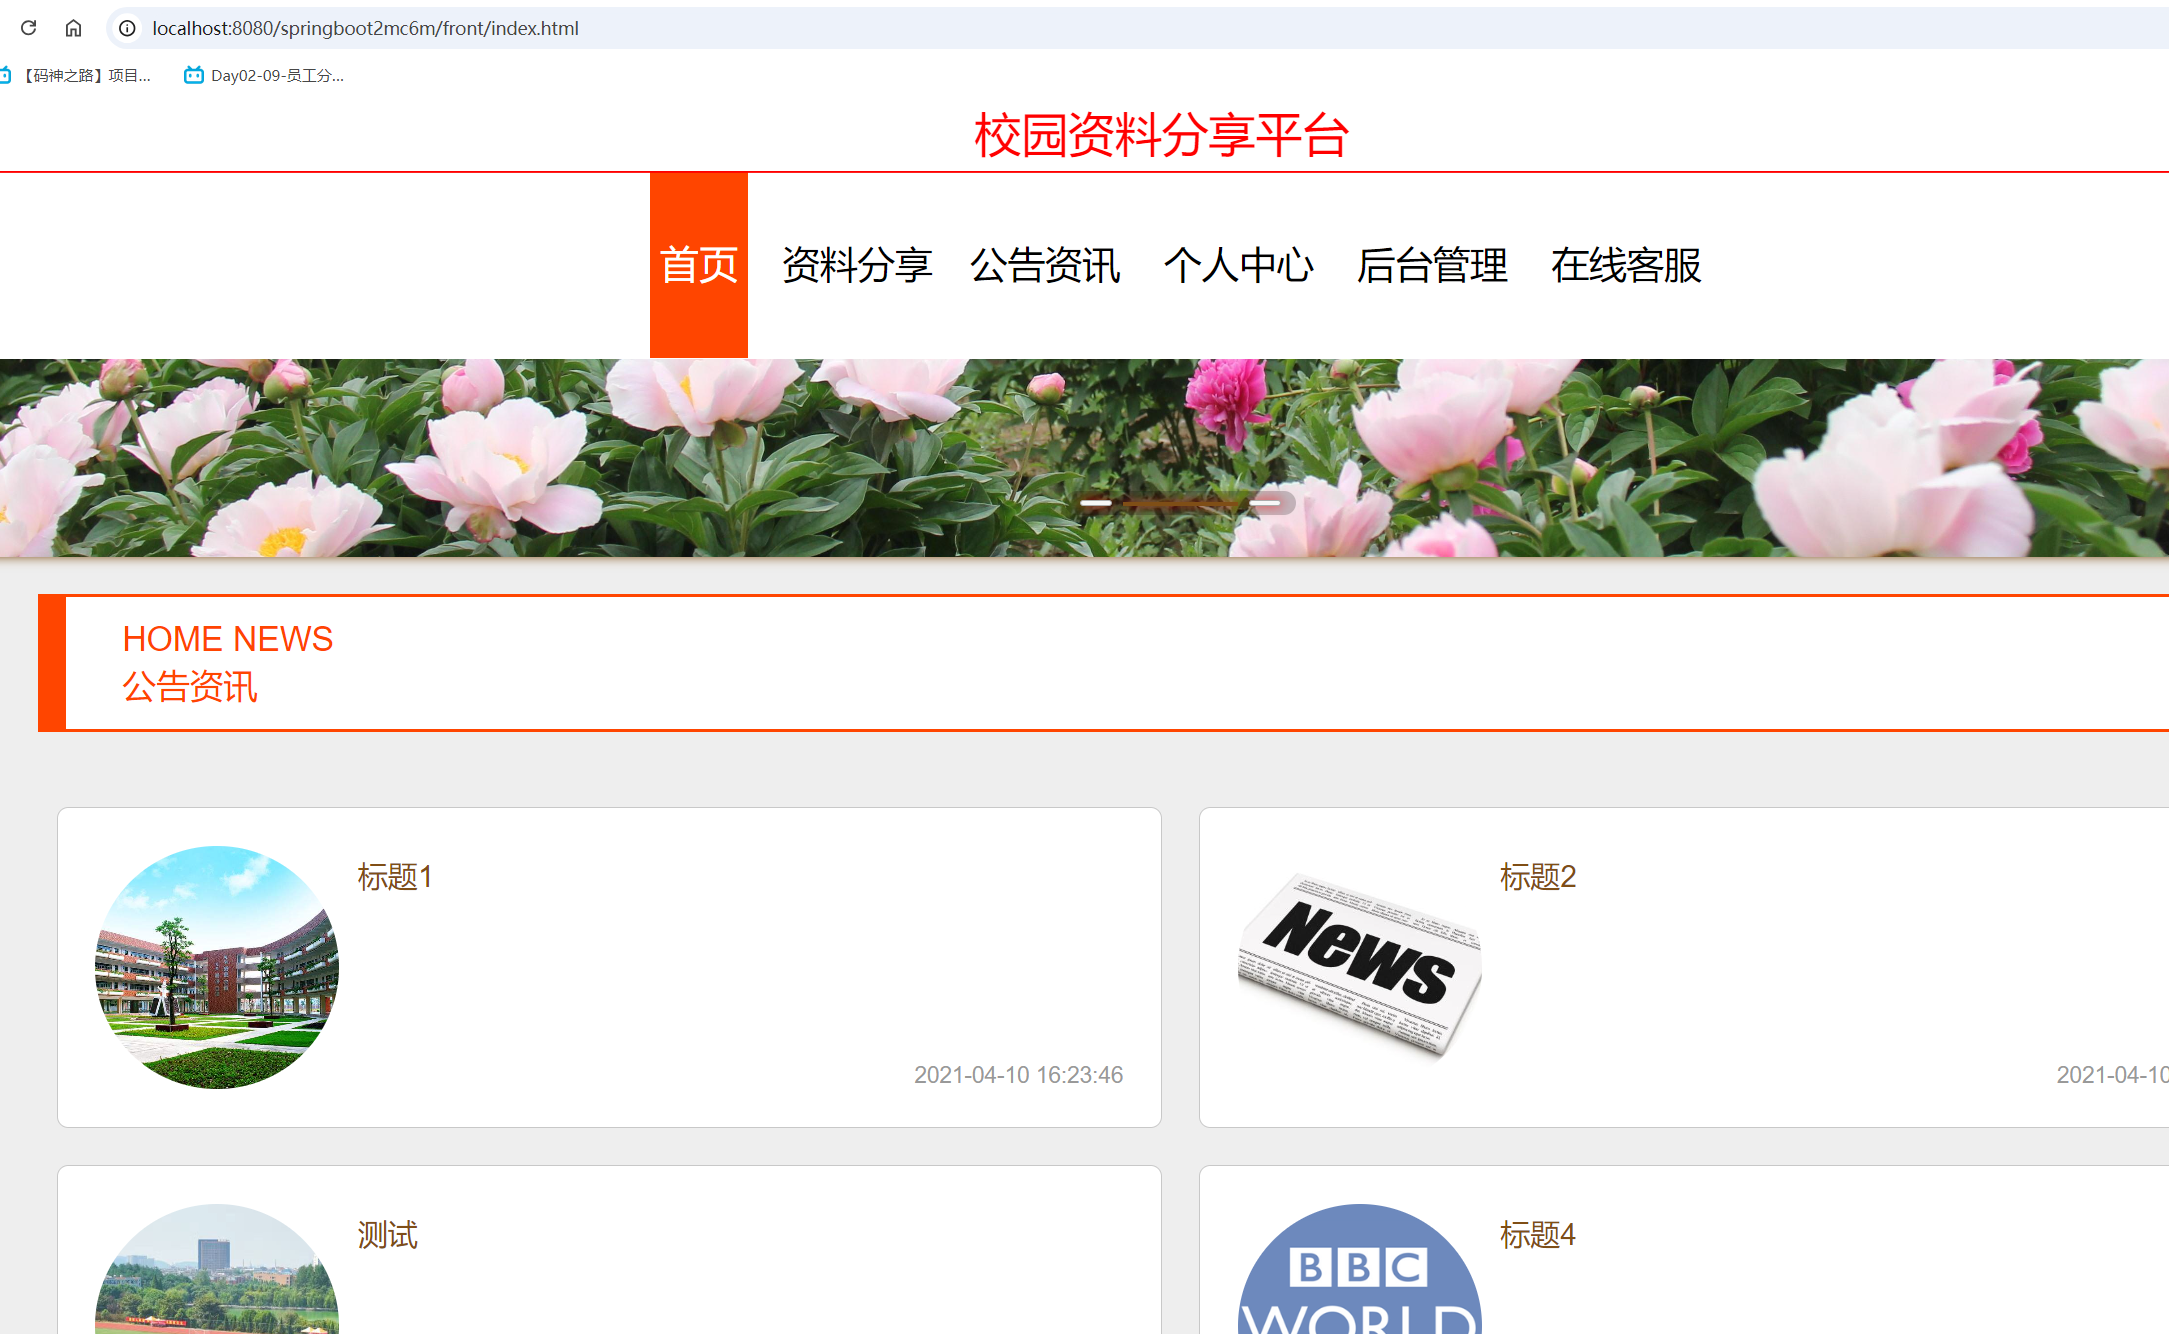Screen dimensions: 2169x1334
Task: Open 个人中心 from the navigation
Action: pyautogui.click(x=1238, y=265)
